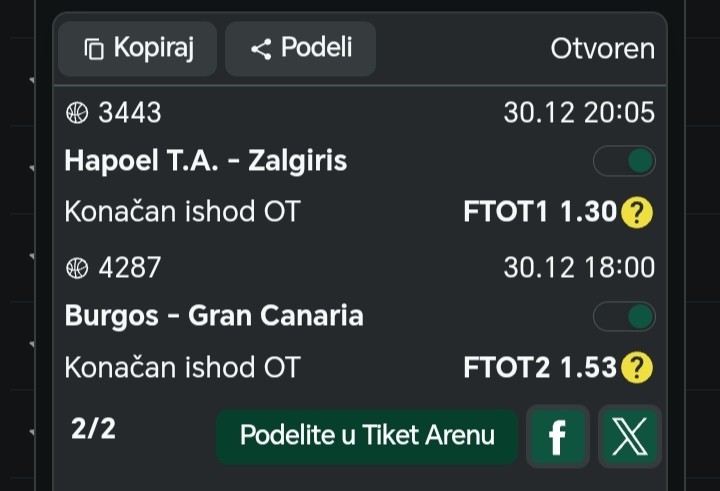The image size is (720, 491).
Task: Click the share icon beside Podeli
Action: [x=261, y=49]
